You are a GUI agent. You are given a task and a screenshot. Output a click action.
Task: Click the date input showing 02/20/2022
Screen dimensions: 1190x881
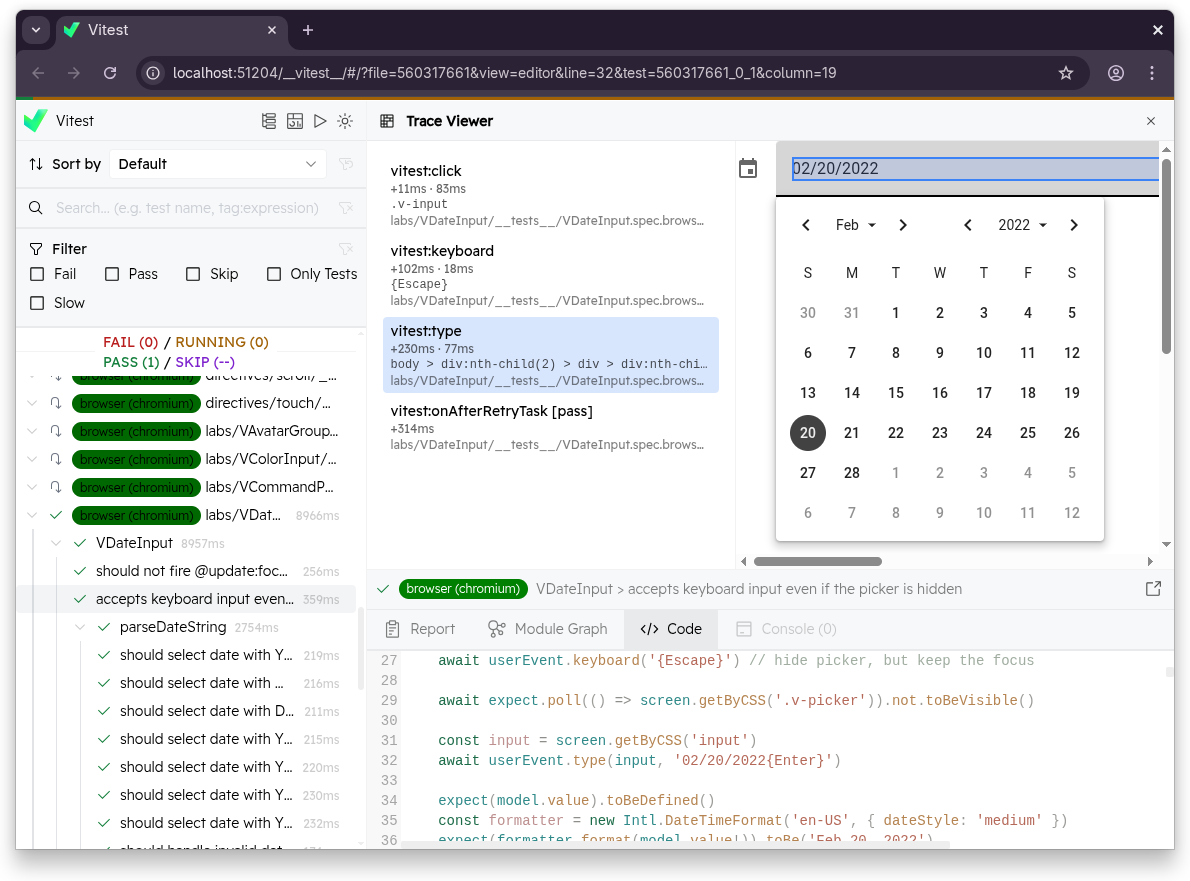click(x=974, y=168)
